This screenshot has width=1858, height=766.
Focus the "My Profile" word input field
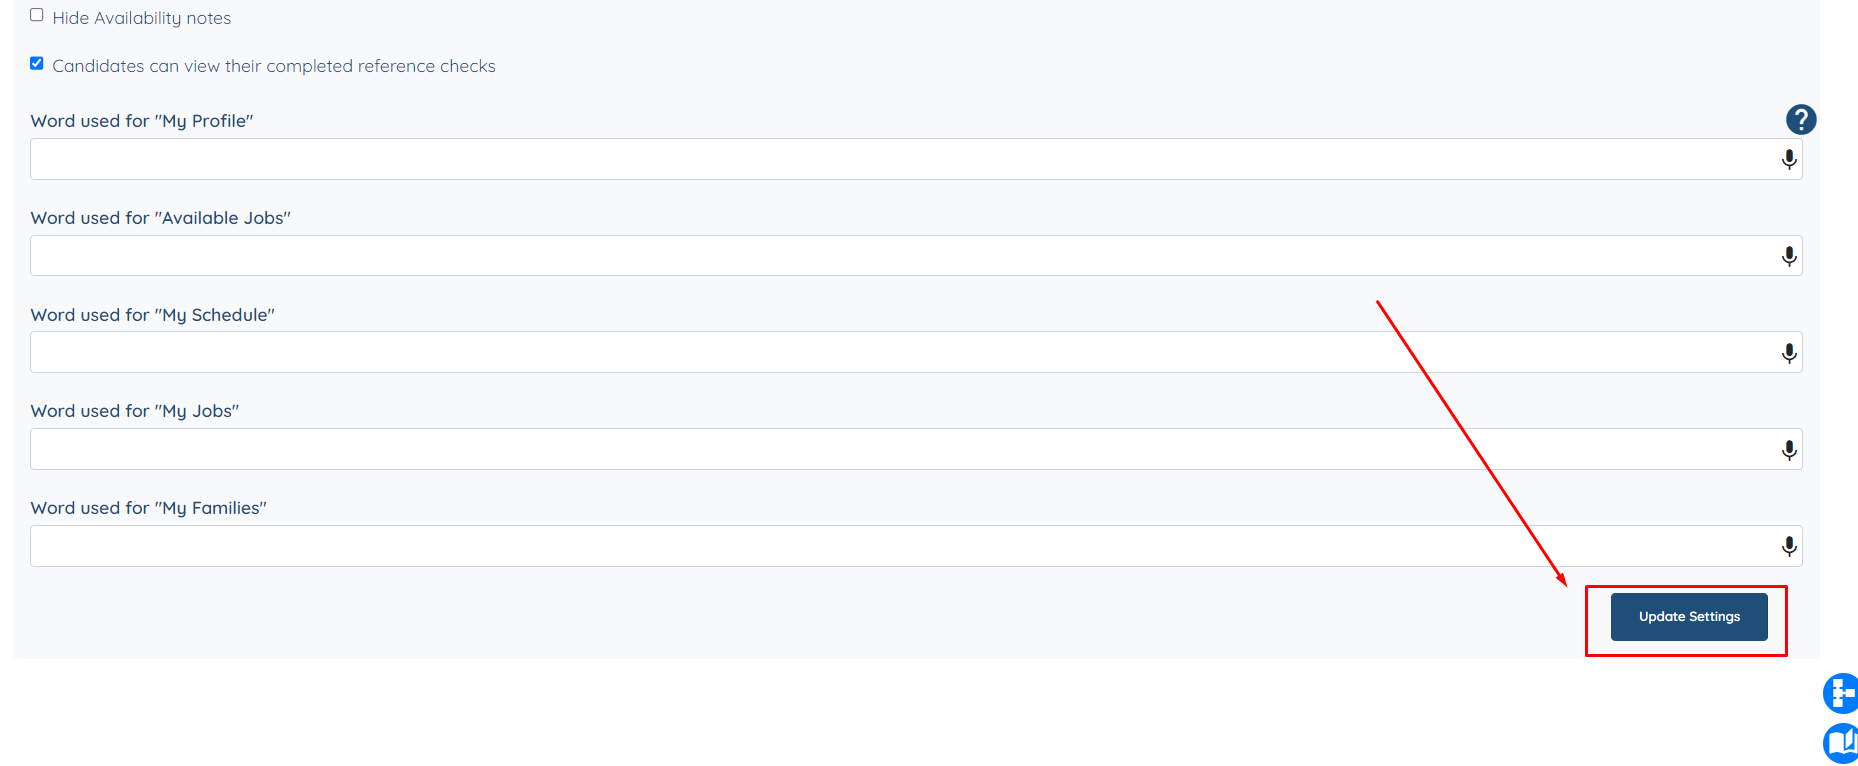(900, 159)
